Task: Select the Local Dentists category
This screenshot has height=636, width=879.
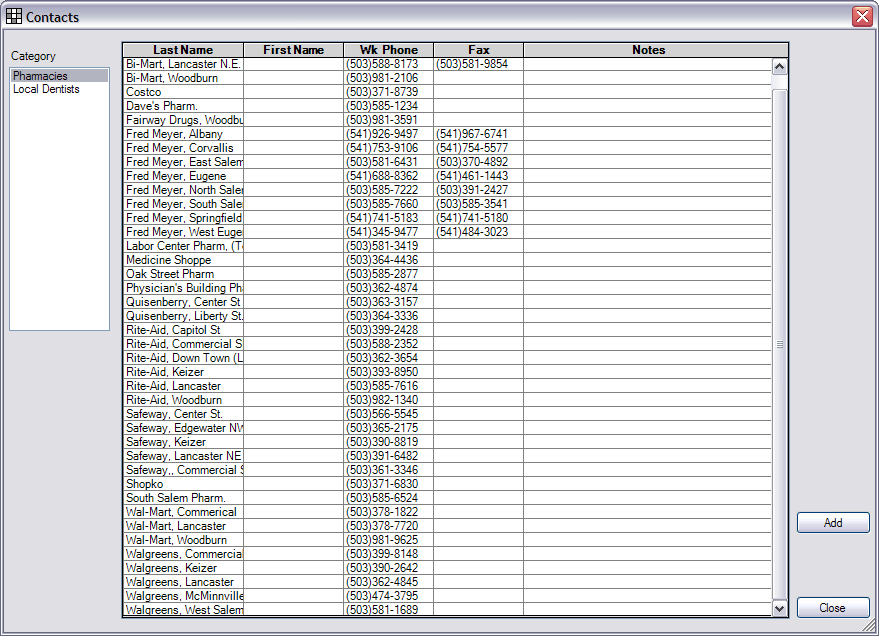Action: [x=59, y=89]
